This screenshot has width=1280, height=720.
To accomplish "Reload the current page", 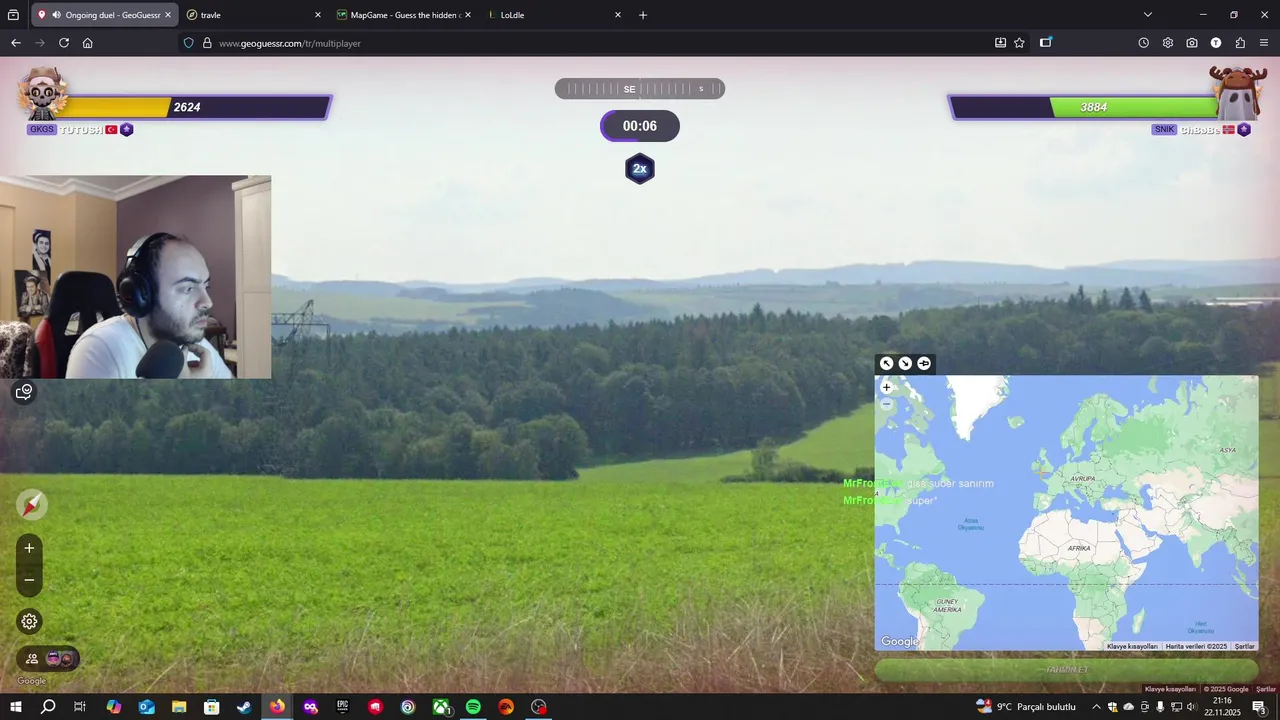I will click(x=64, y=43).
